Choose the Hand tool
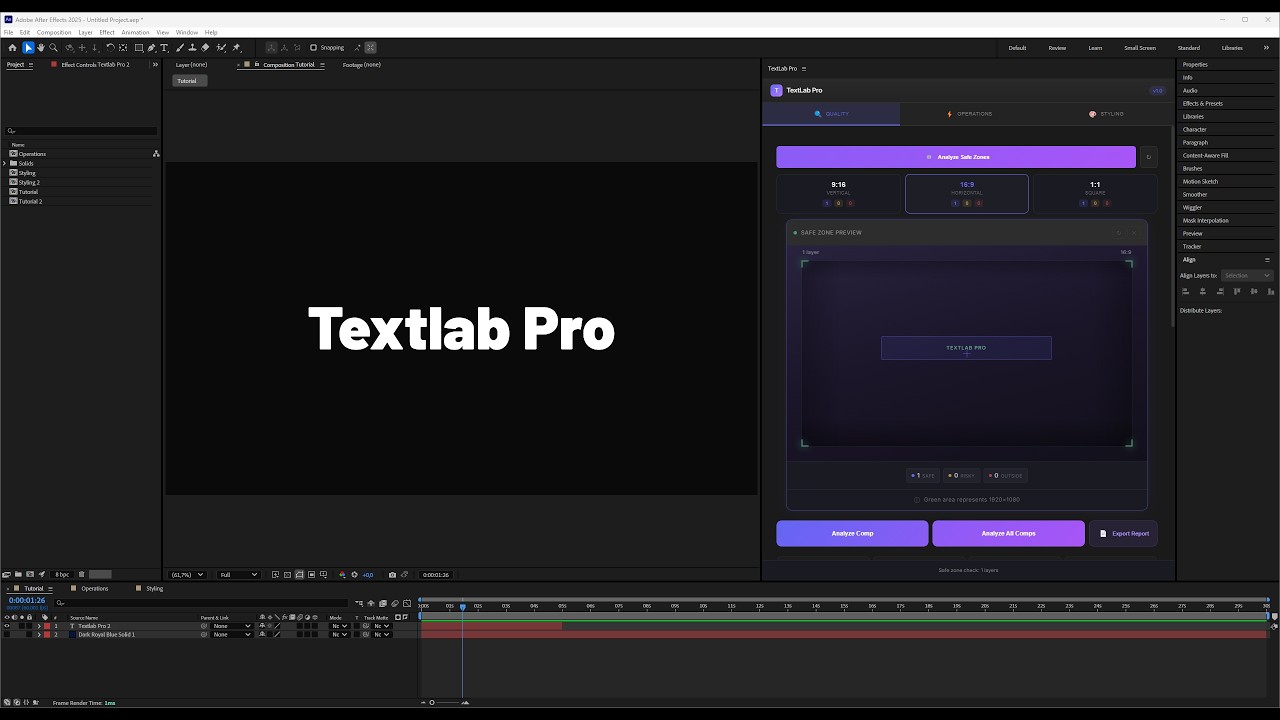The width and height of the screenshot is (1280, 720). (41, 48)
